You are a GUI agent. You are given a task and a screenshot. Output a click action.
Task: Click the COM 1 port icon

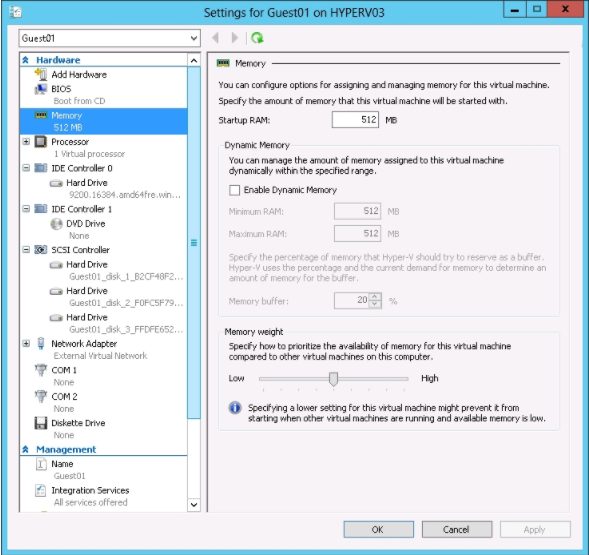pyautogui.click(x=41, y=370)
